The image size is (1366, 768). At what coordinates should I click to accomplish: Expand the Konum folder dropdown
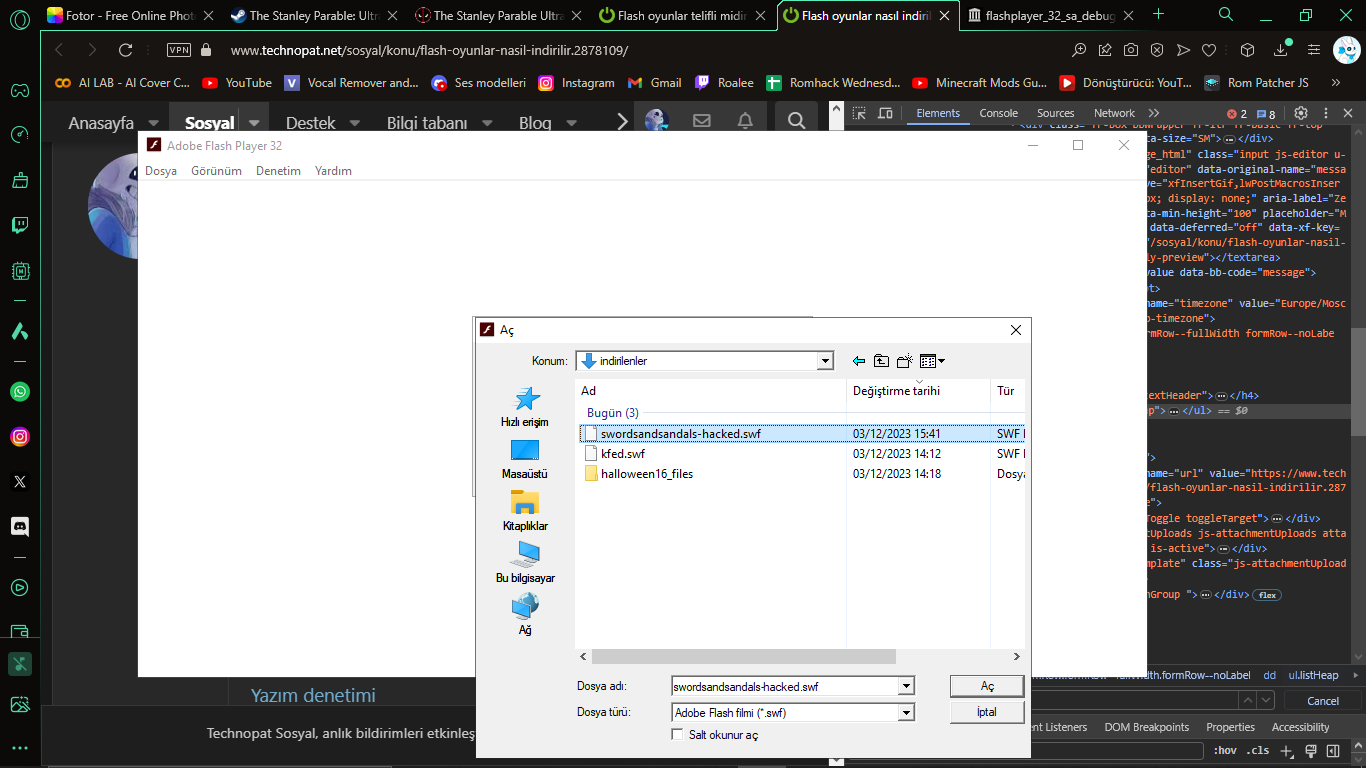825,361
